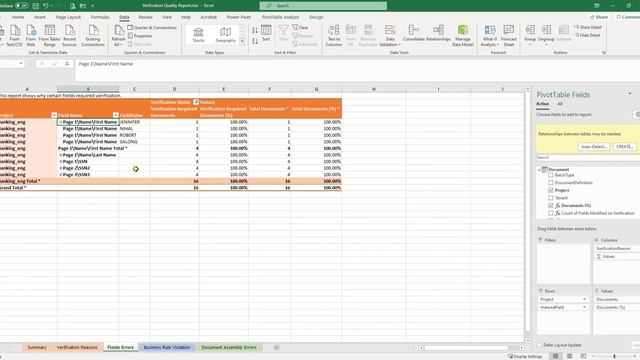
Task: Expand the Page 1\SSN row
Action: 60,162
